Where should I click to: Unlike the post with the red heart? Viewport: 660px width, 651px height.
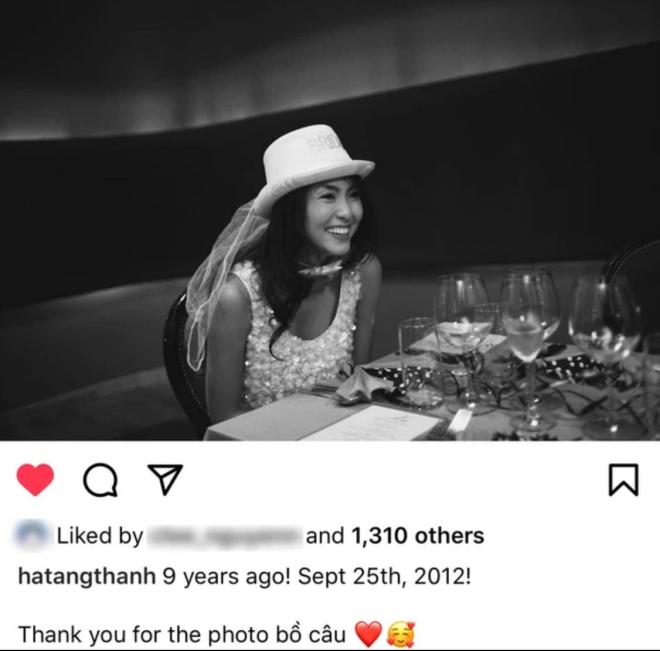click(x=35, y=479)
